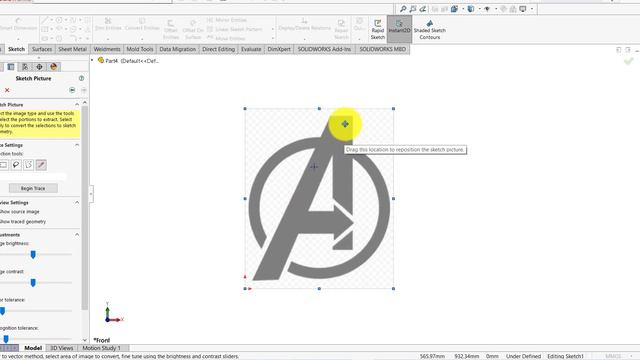This screenshot has width=640, height=360.
Task: Click the Move Entities tool
Action: tap(226, 38)
